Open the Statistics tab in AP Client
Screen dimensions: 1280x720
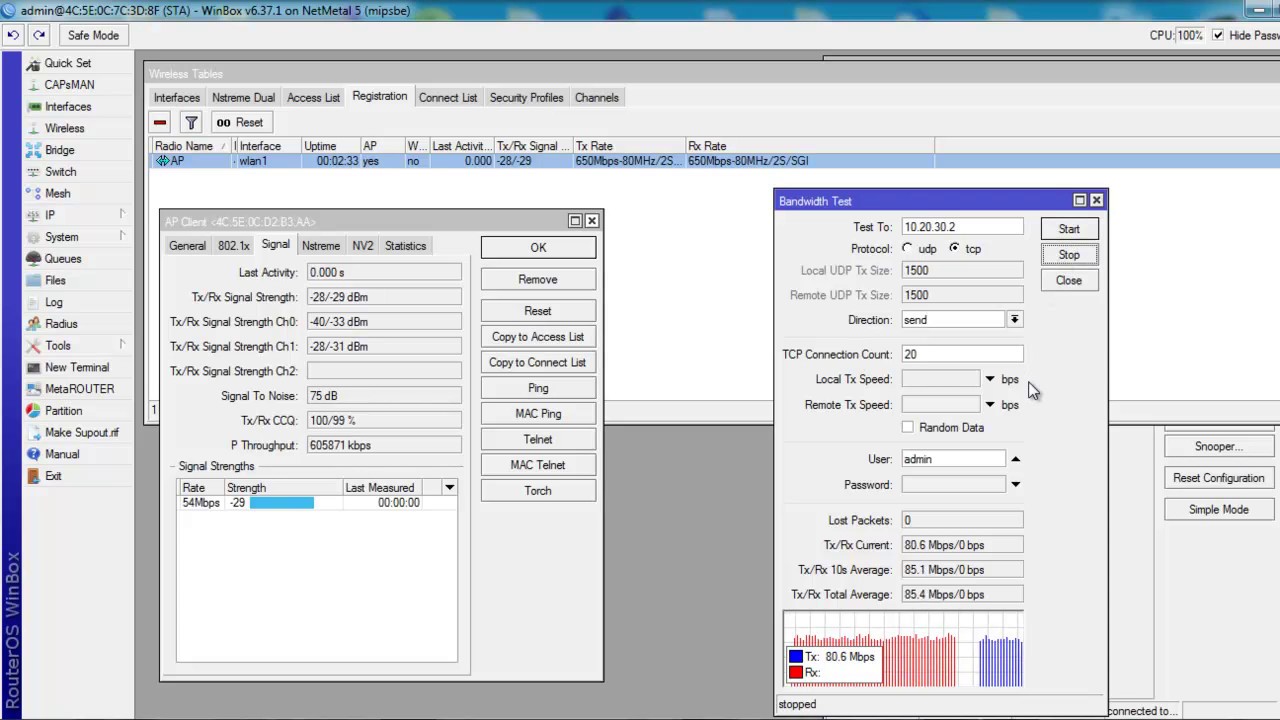[405, 246]
